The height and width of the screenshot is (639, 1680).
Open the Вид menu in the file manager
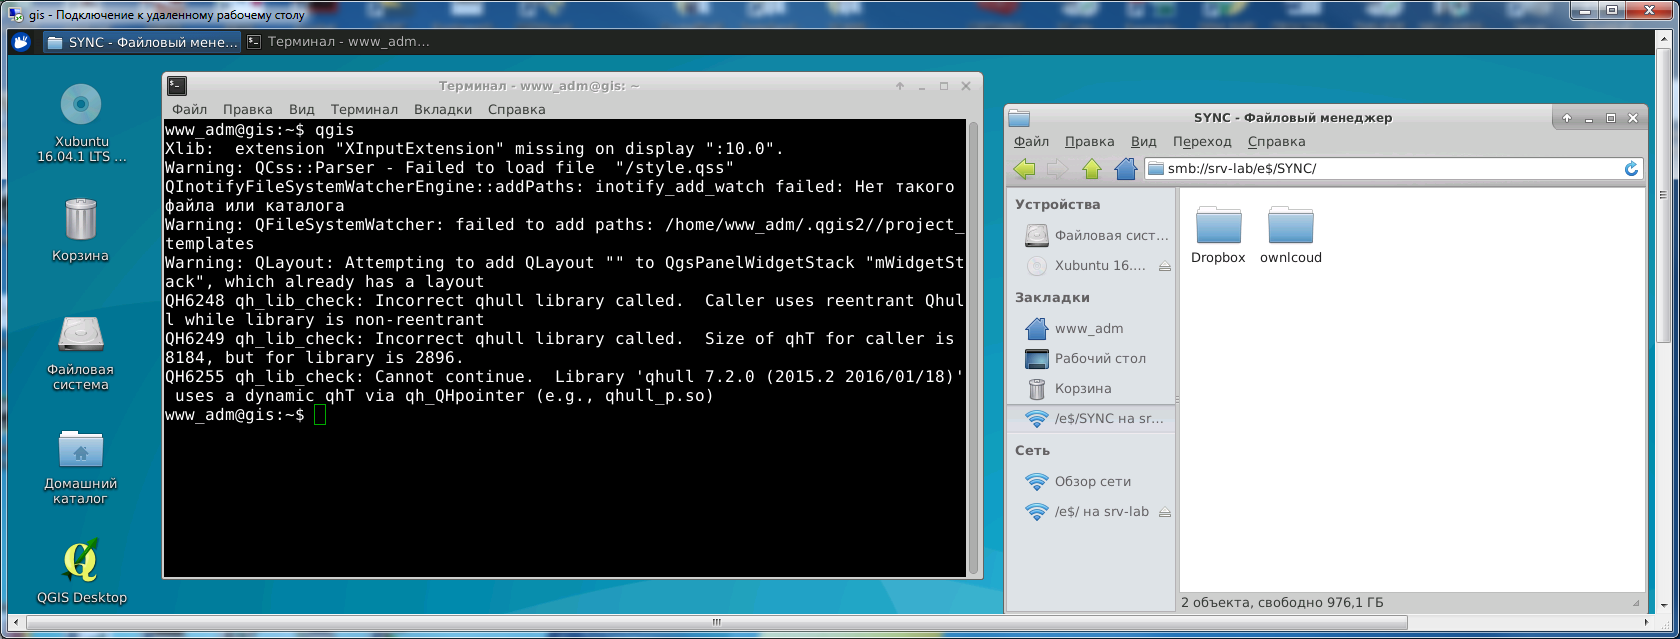coord(1144,141)
